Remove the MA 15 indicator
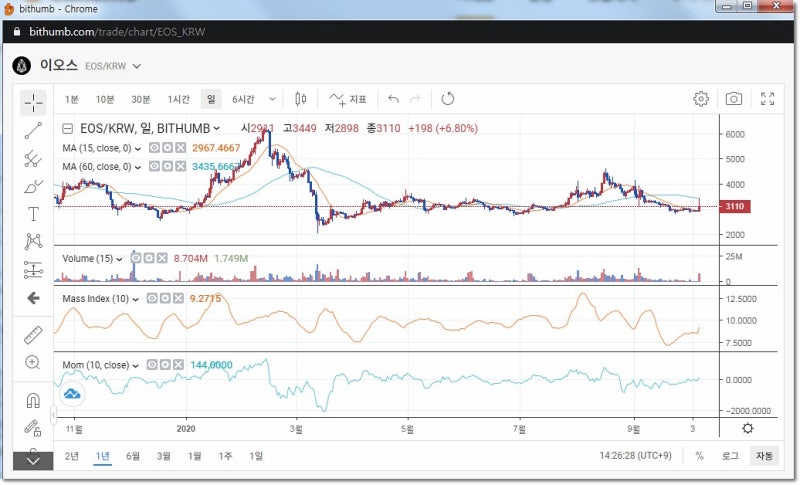The height and width of the screenshot is (485, 800). (181, 148)
